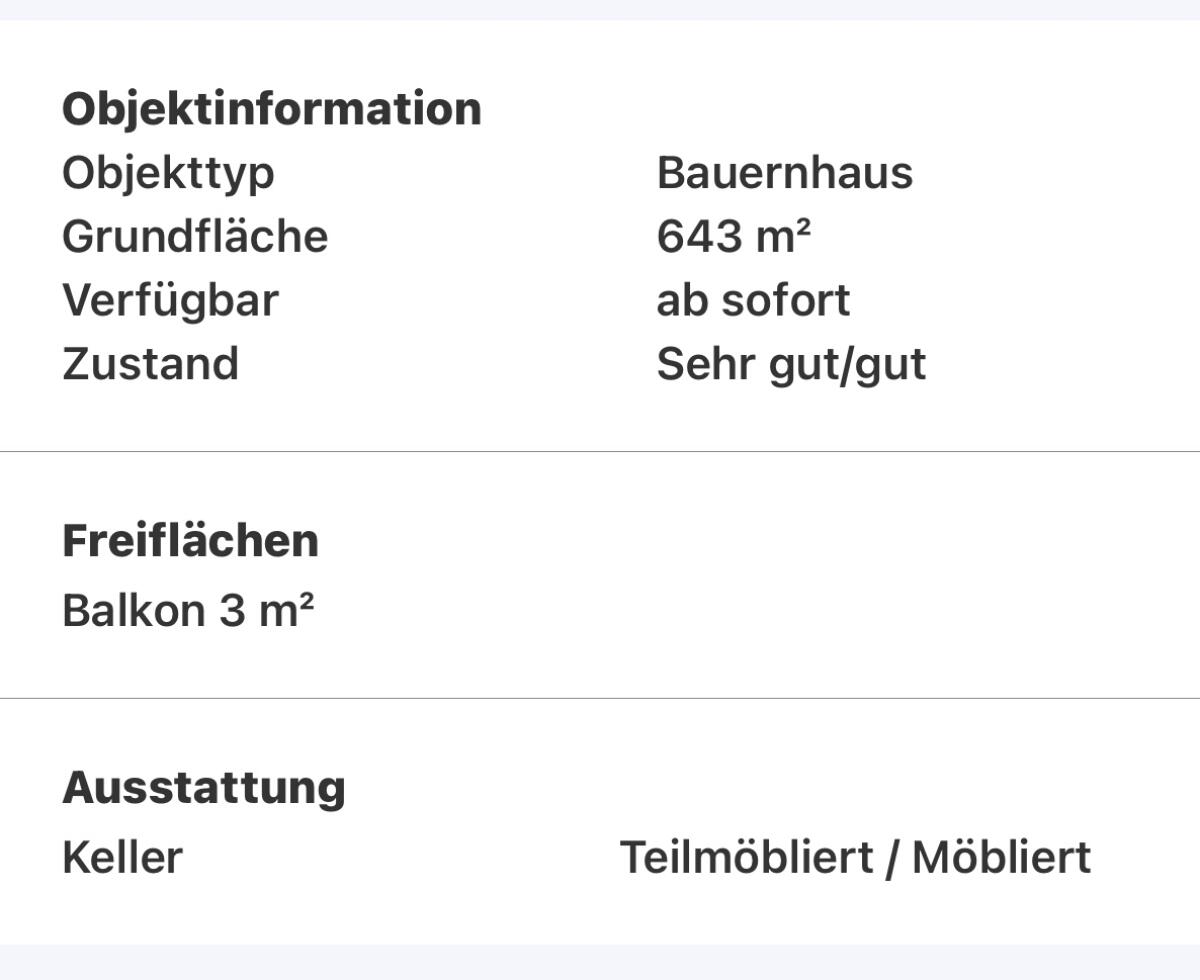The height and width of the screenshot is (980, 1200).
Task: Click the Verfügbar label
Action: click(170, 301)
